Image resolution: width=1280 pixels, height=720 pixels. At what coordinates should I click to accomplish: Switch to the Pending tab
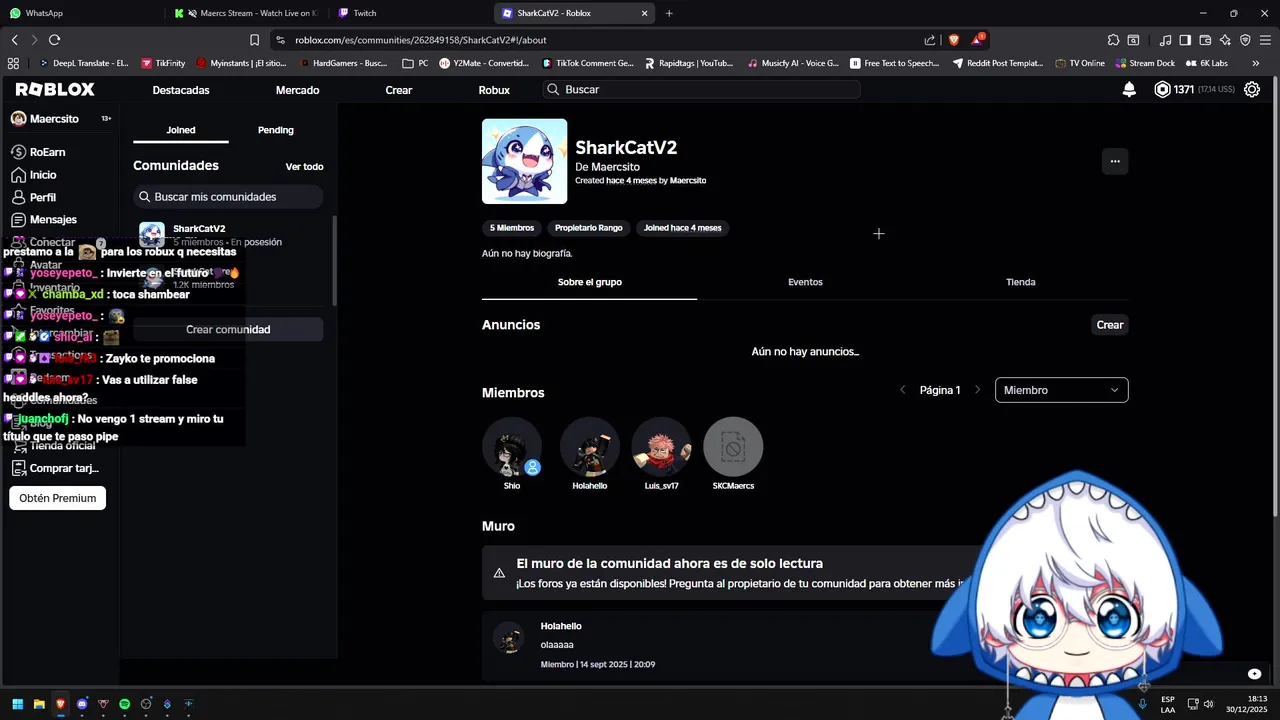(276, 130)
